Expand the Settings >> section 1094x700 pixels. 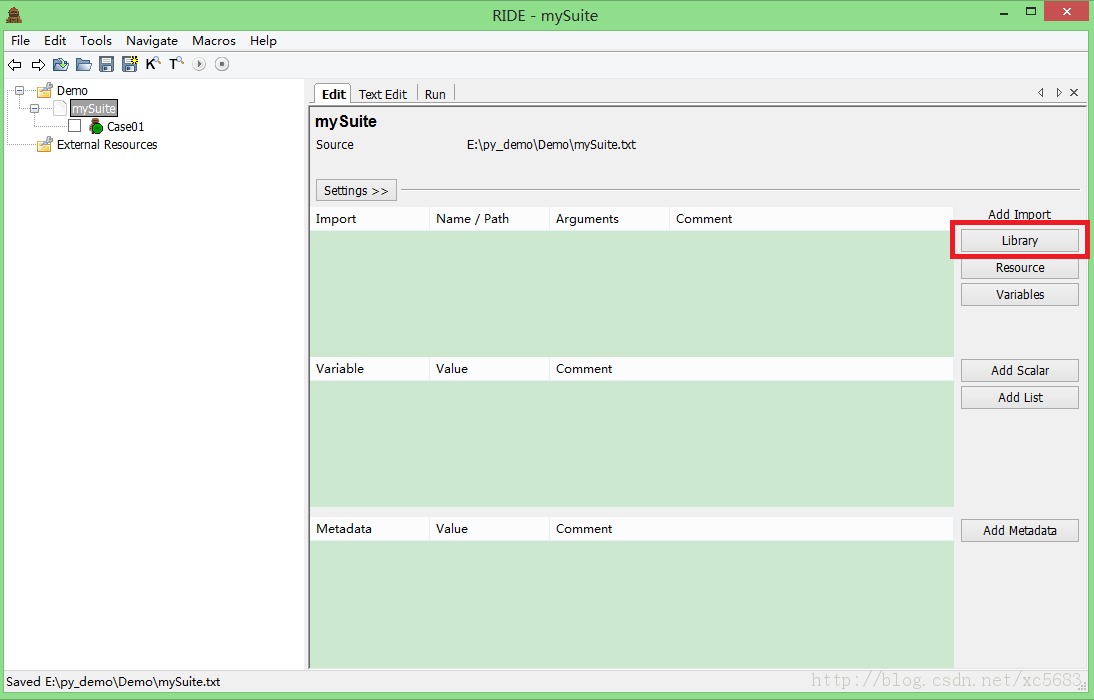pos(356,190)
